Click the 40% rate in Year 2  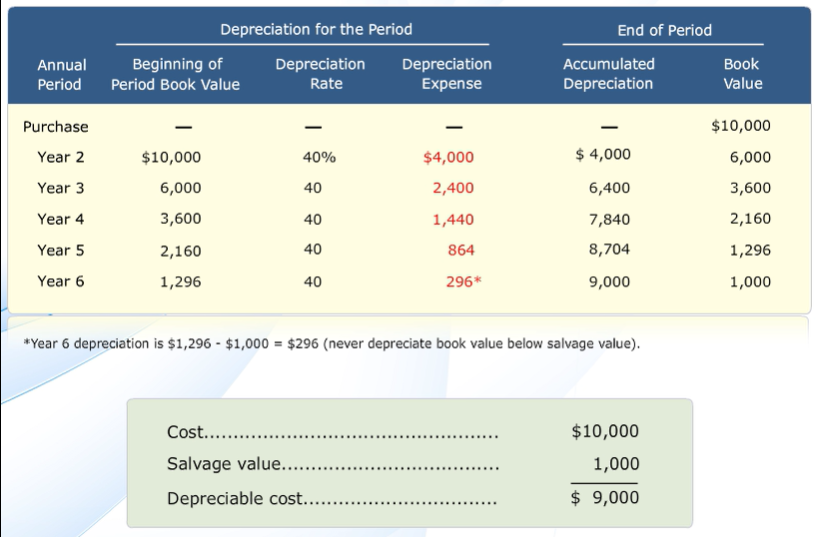tap(319, 157)
